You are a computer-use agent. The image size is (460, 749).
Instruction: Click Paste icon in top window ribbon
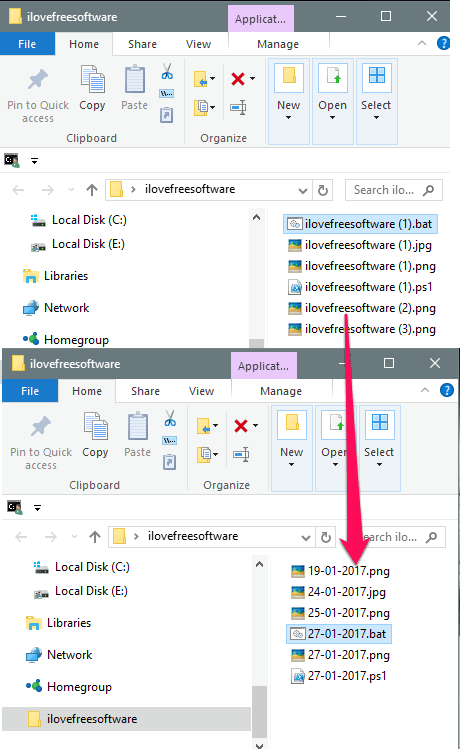135,79
